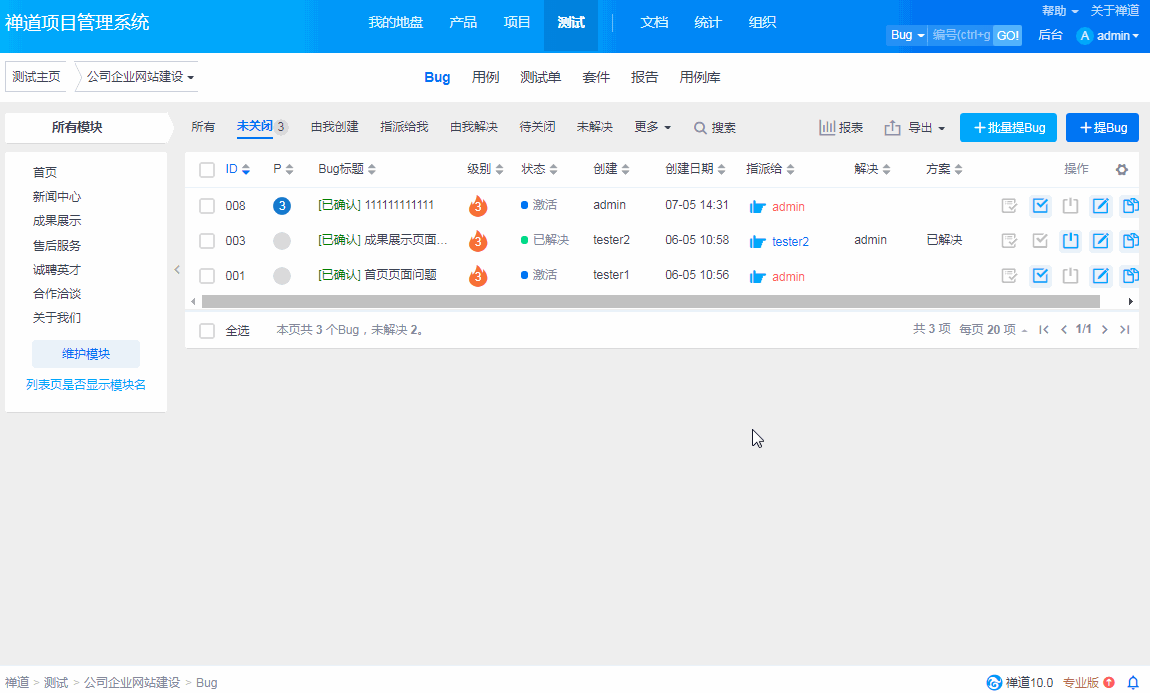1150x693 pixels.
Task: Click the notification bell icon
Action: (x=1133, y=682)
